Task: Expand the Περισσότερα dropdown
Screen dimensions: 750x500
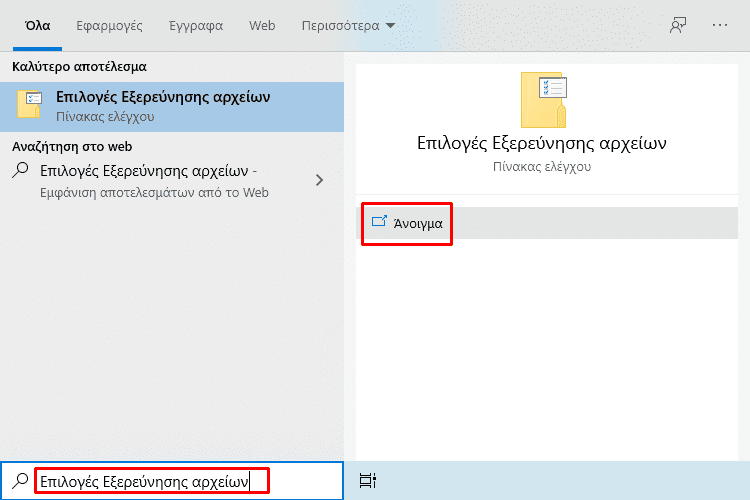Action: pos(348,25)
